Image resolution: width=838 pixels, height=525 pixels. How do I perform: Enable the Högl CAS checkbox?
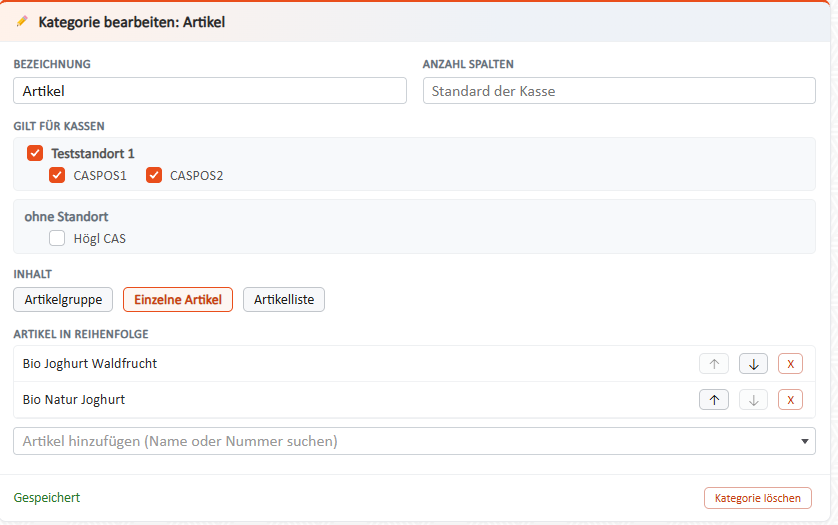point(57,238)
